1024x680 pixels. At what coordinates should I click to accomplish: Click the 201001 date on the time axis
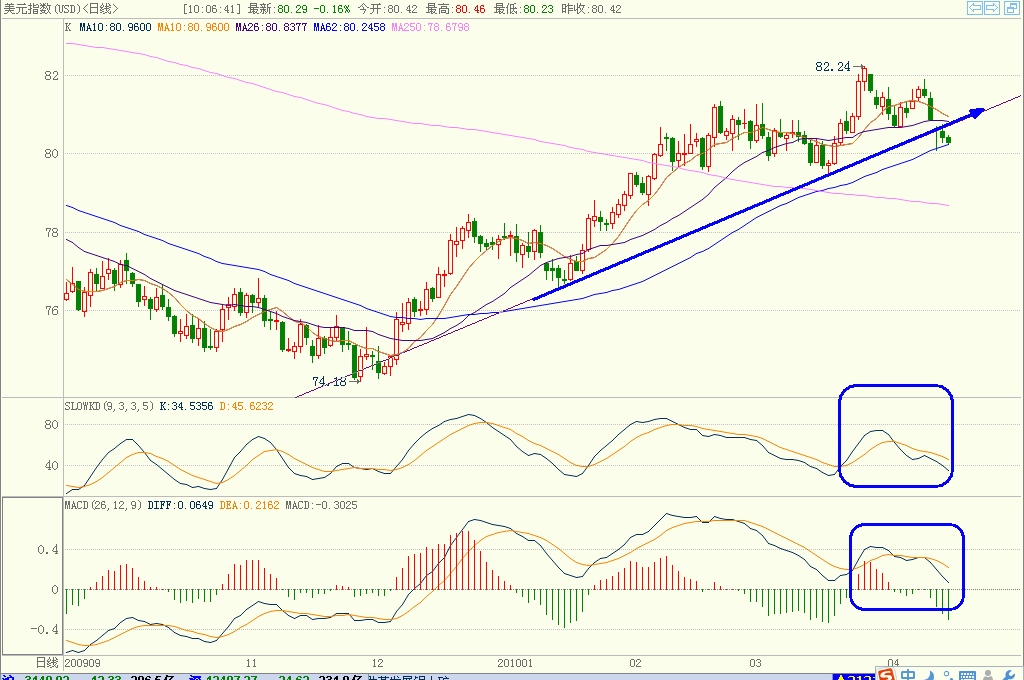pyautogui.click(x=515, y=663)
